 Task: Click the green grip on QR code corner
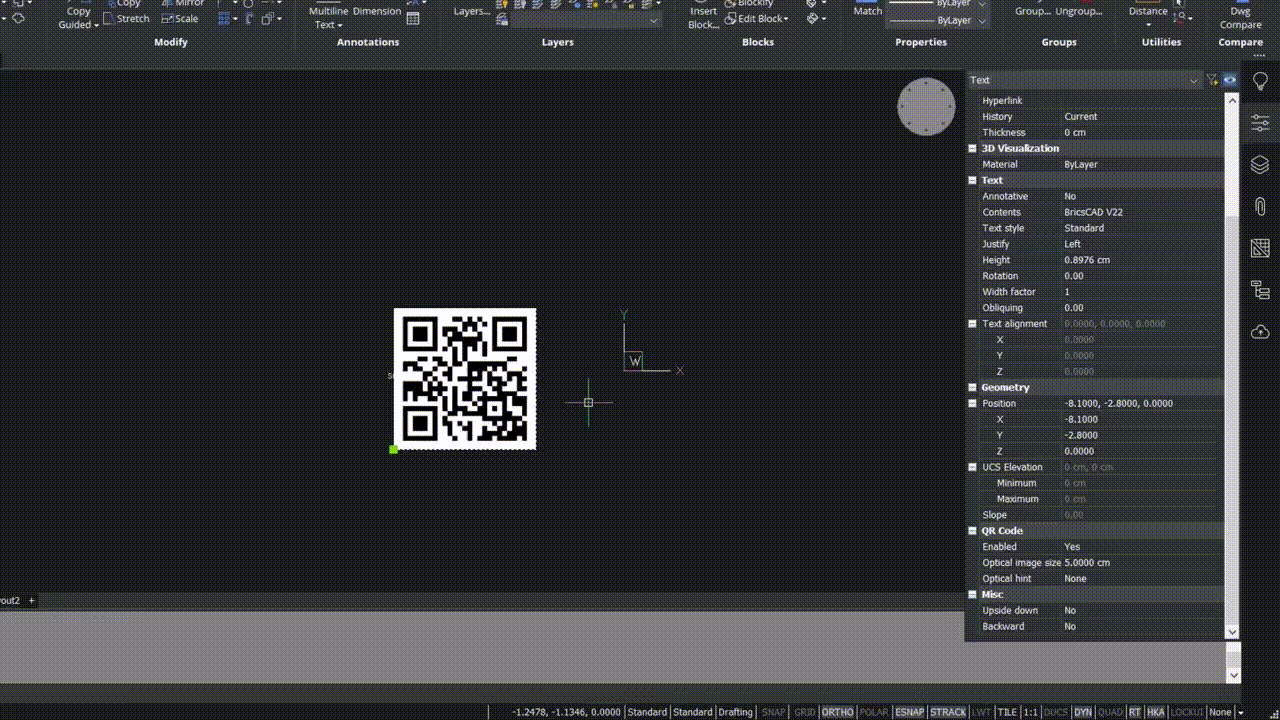click(393, 450)
